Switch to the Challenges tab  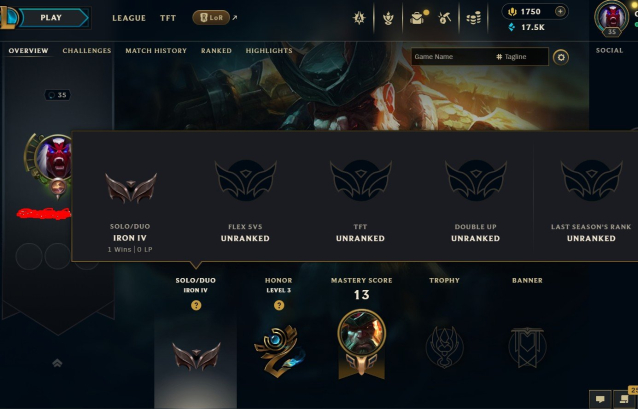point(87,50)
